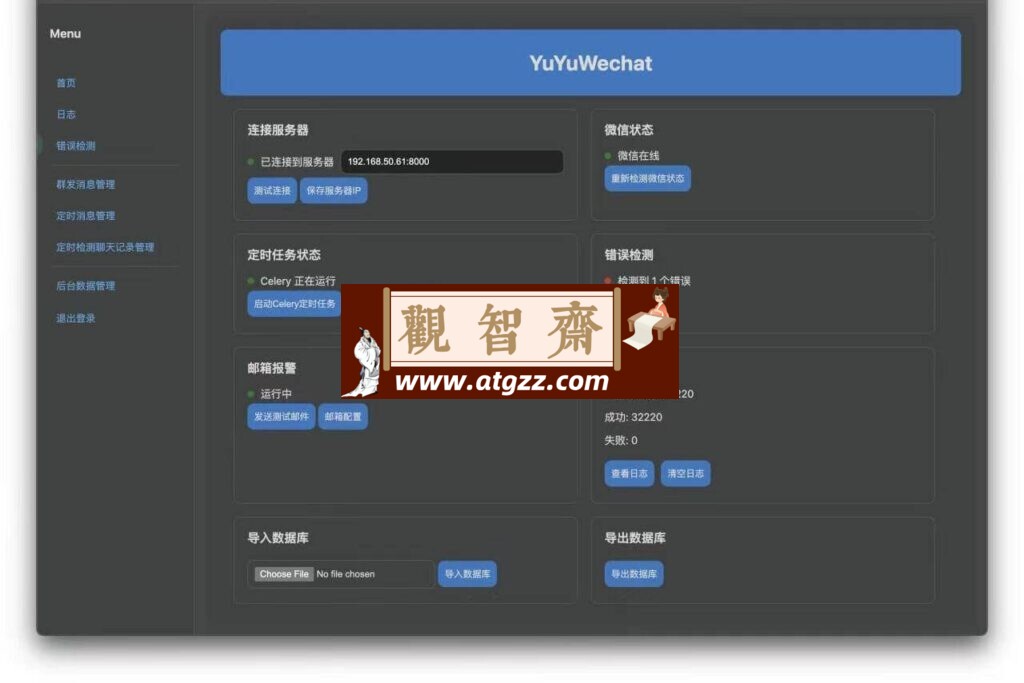Click the Choose File button
1024x683 pixels.
[283, 574]
